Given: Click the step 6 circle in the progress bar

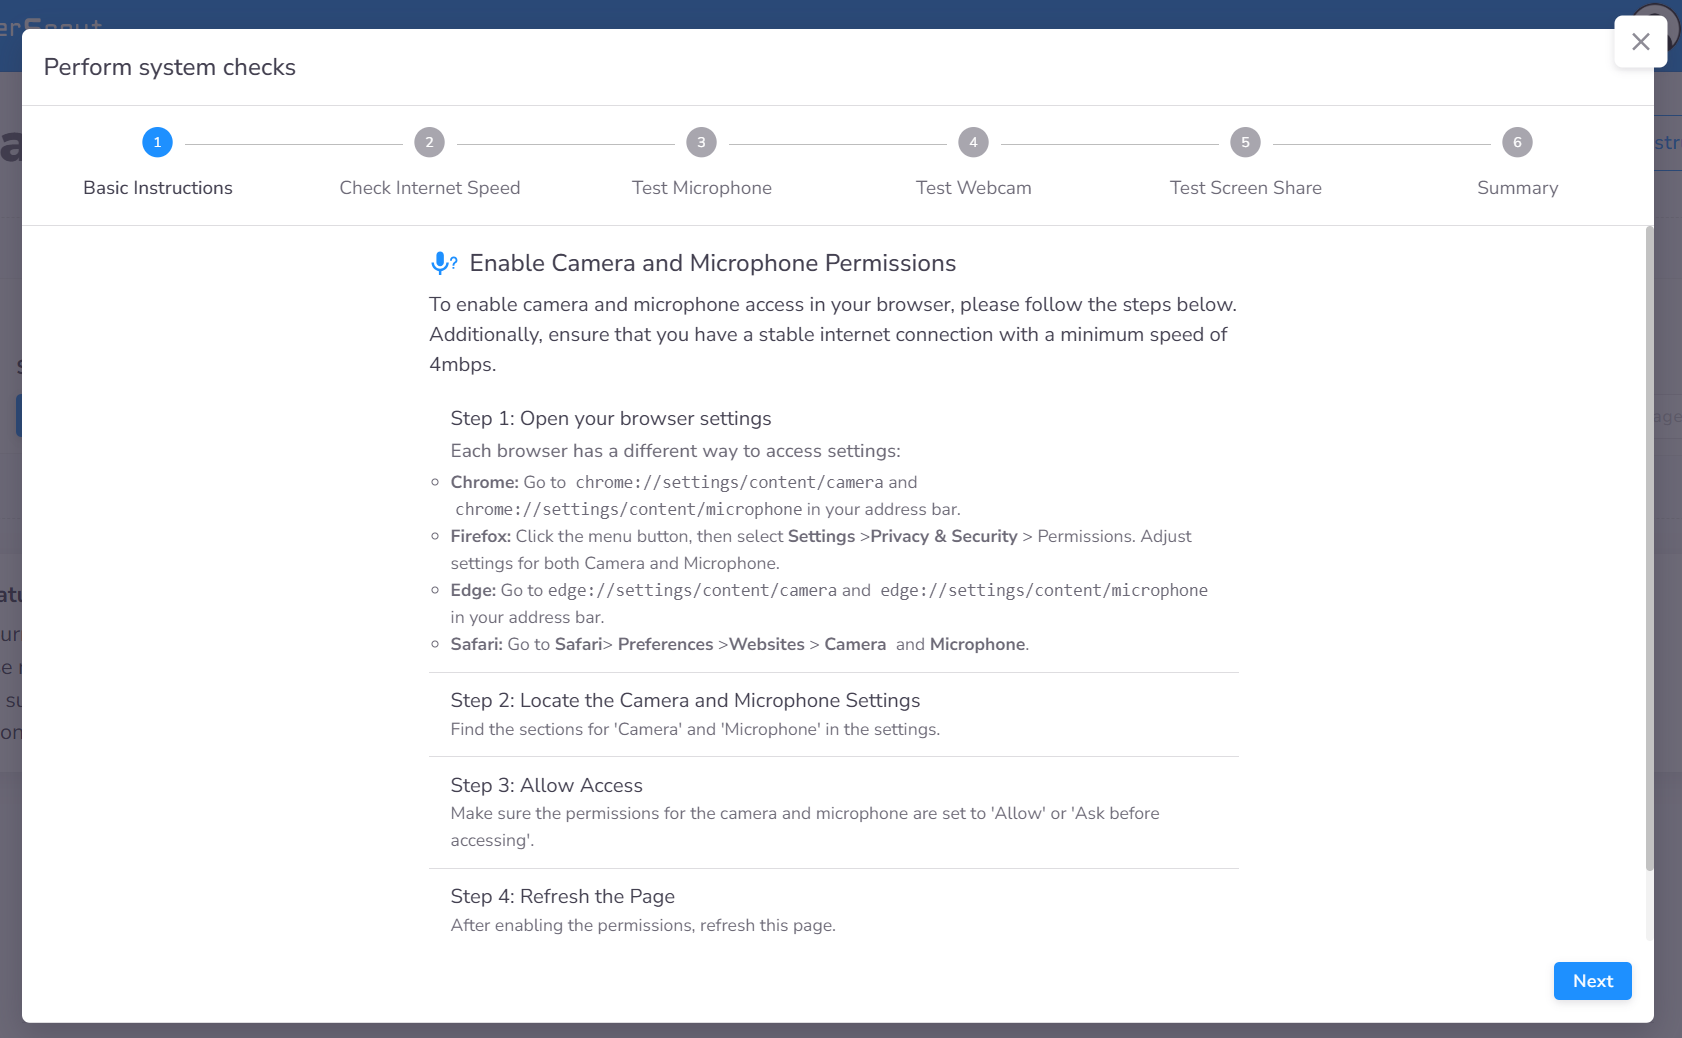Looking at the screenshot, I should 1517,142.
